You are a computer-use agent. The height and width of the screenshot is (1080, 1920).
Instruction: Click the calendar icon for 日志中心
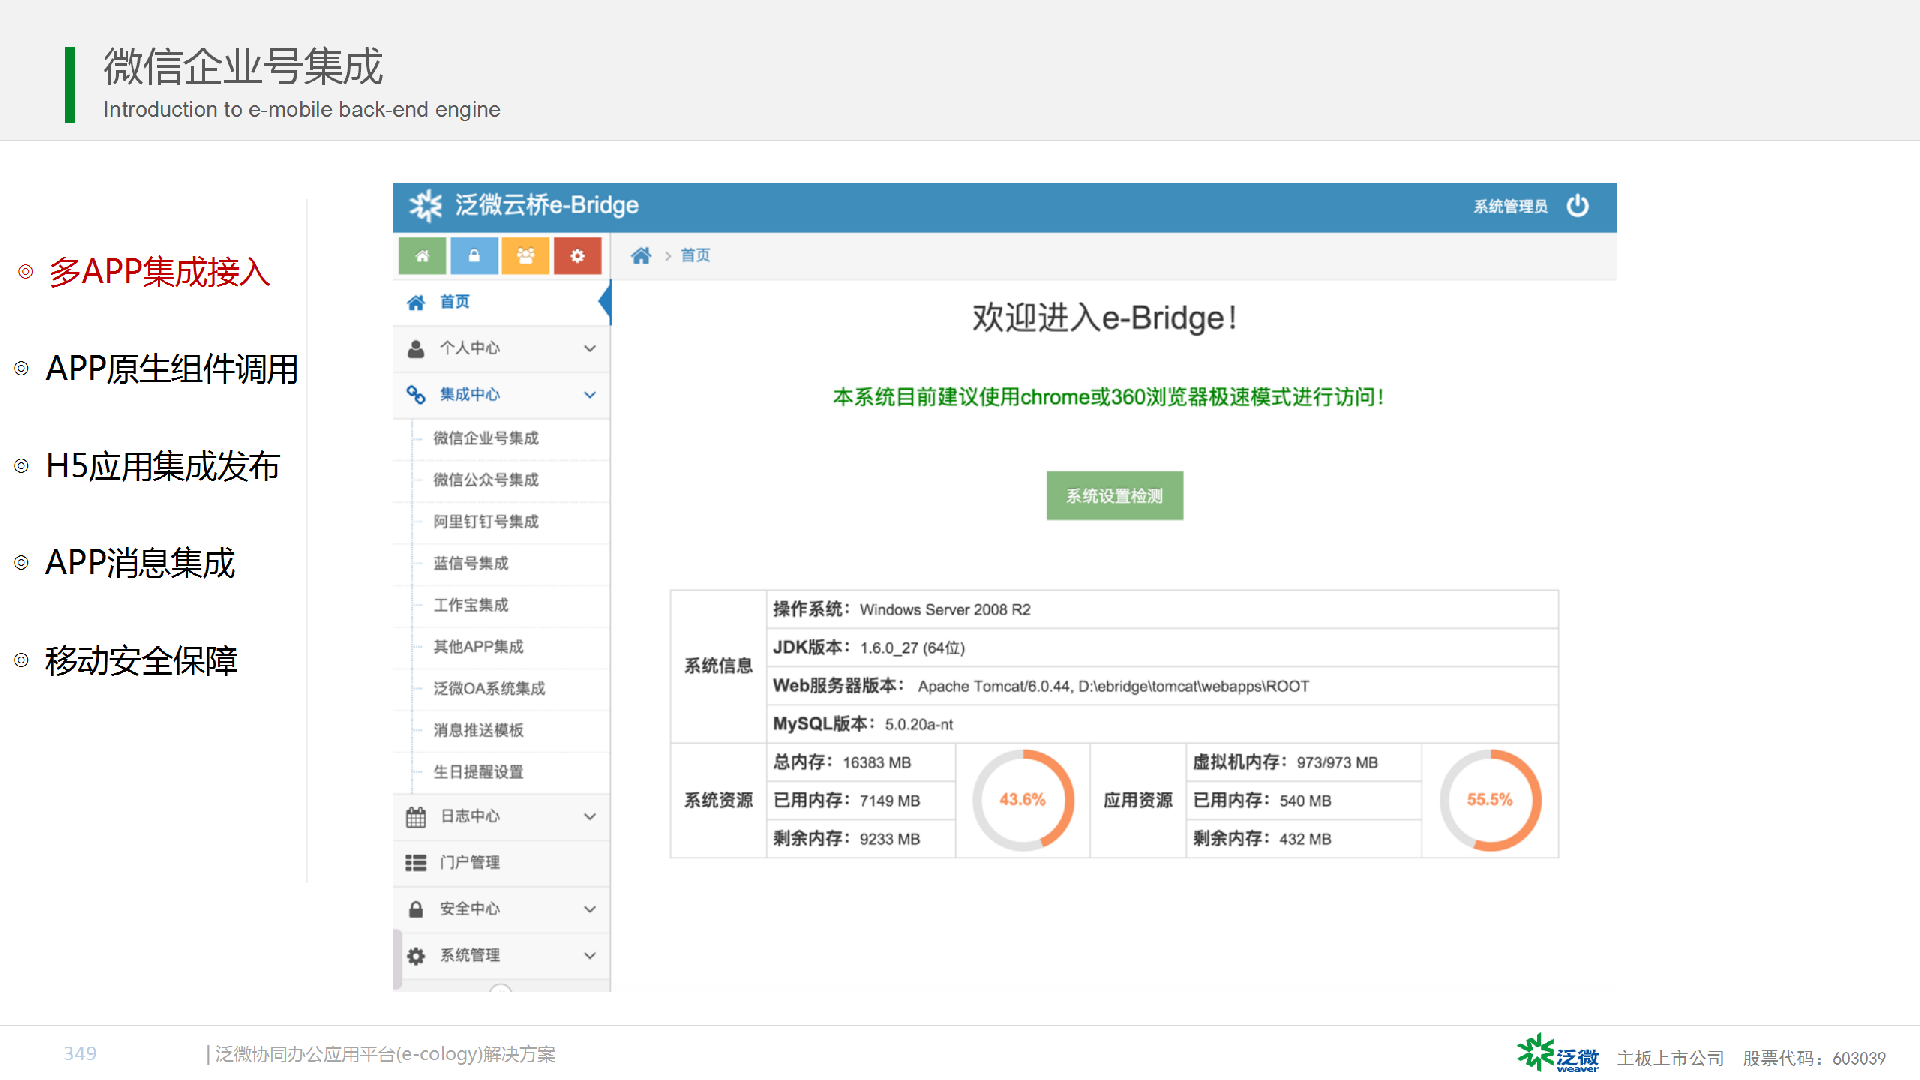pyautogui.click(x=416, y=817)
